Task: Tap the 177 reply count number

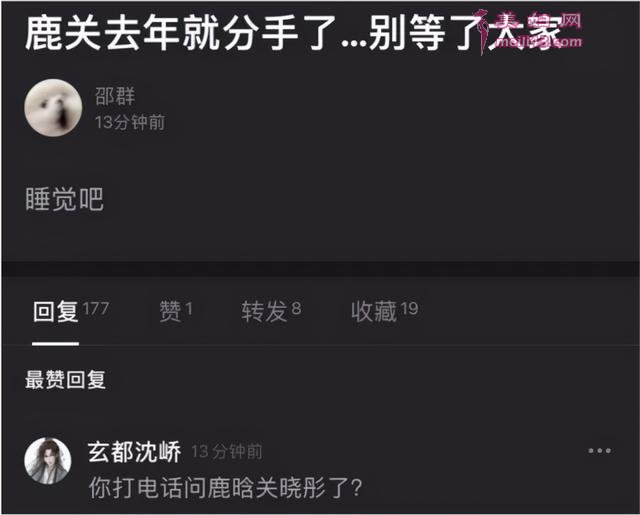Action: [96, 308]
